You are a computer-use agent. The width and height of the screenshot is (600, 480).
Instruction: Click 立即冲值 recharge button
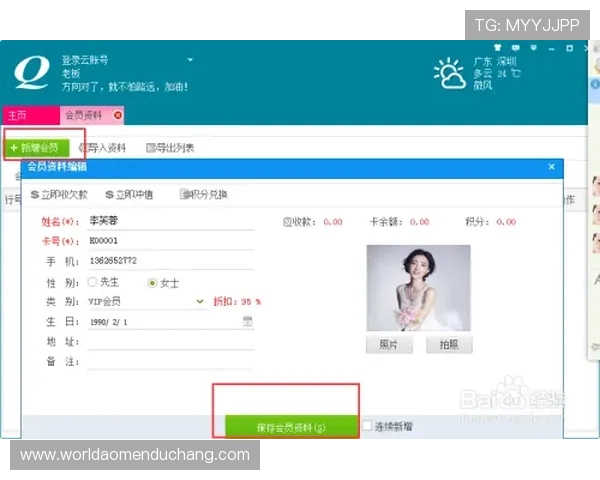[129, 195]
